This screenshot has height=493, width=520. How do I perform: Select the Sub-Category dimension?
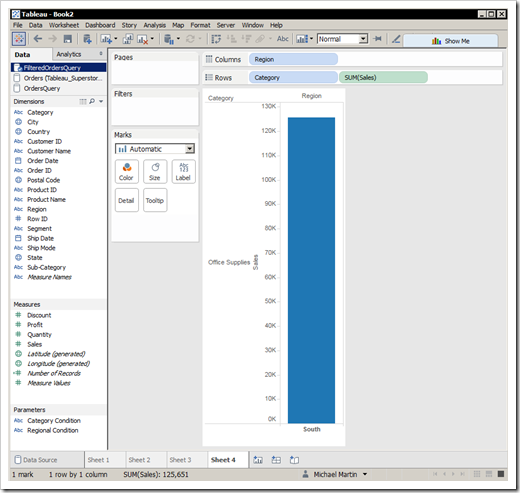[46, 267]
